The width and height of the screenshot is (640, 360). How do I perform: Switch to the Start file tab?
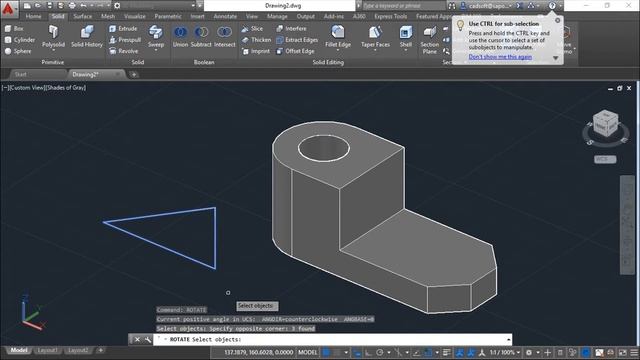coord(20,74)
